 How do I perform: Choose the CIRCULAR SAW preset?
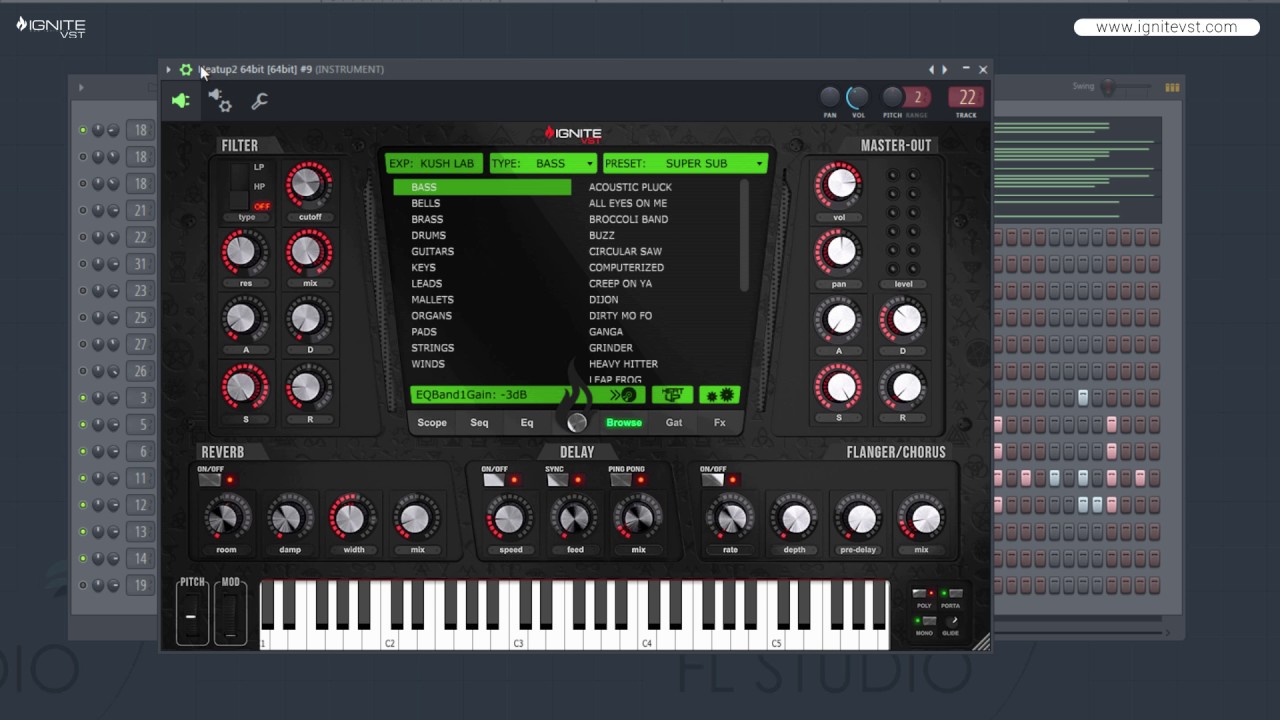(625, 251)
